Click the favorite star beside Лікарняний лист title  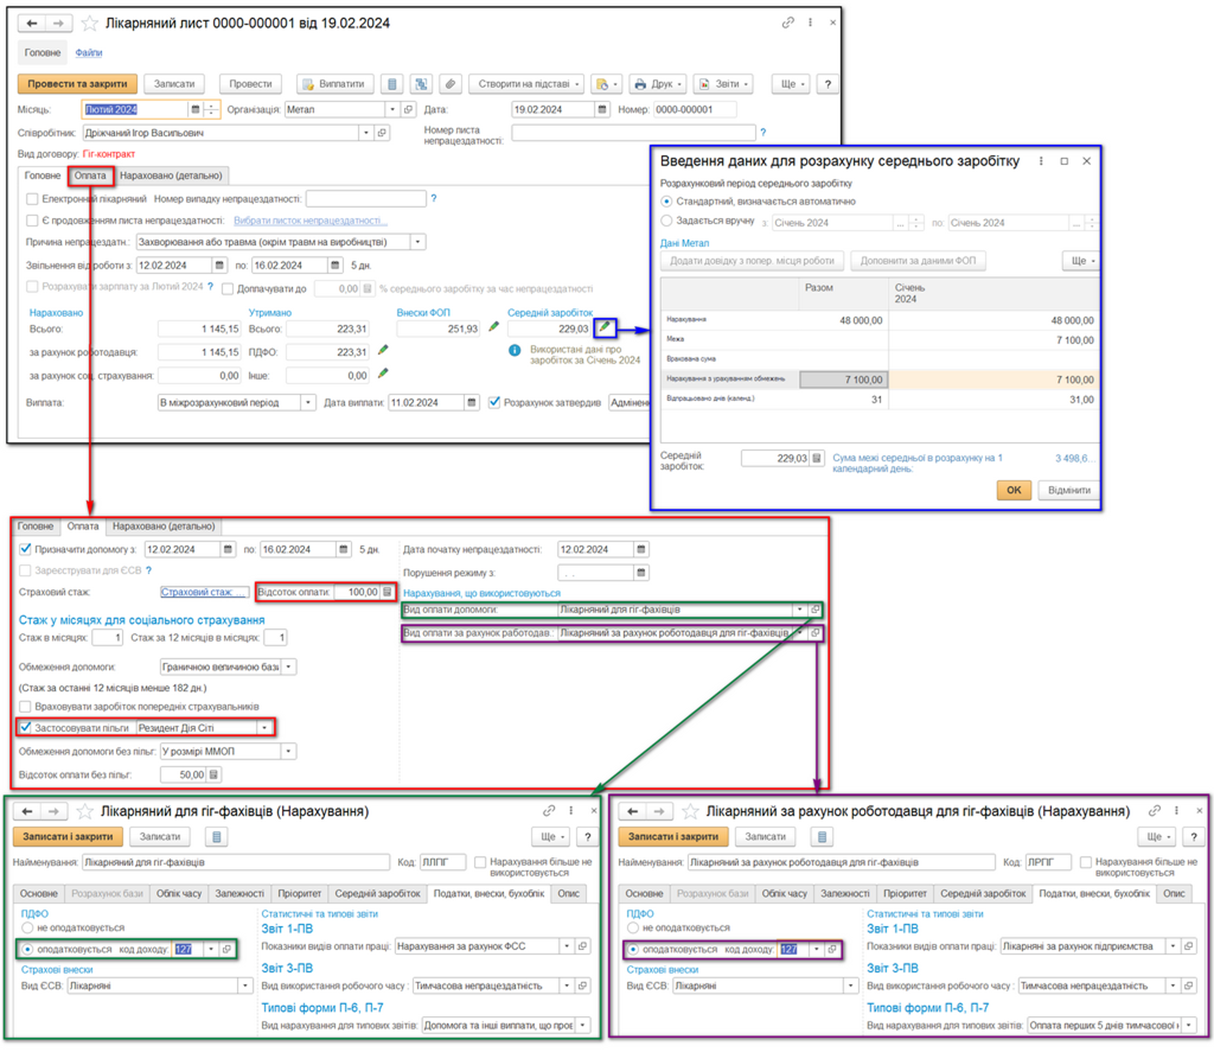(90, 23)
